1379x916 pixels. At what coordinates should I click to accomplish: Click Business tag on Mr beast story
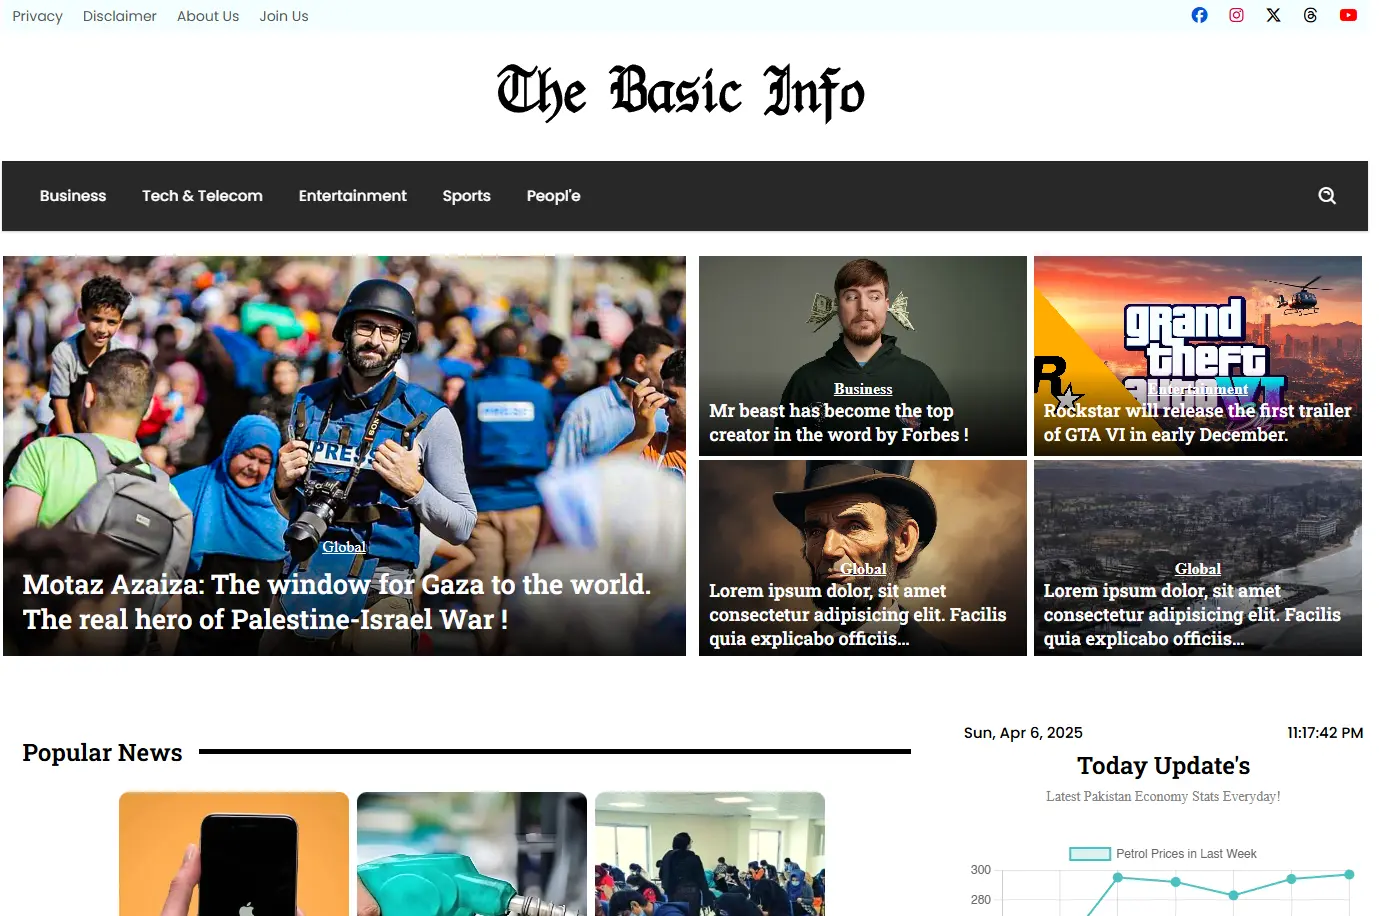(863, 389)
